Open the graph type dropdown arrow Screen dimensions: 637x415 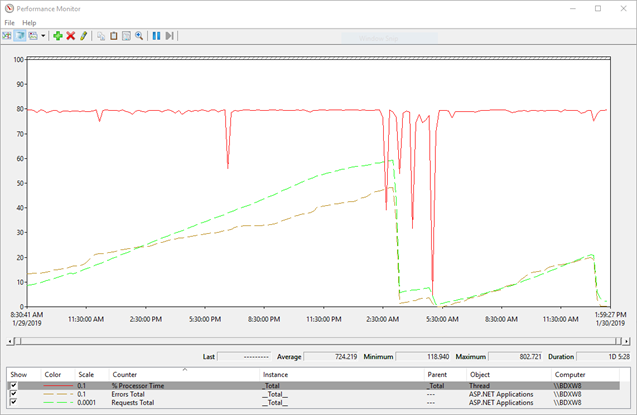pyautogui.click(x=43, y=36)
